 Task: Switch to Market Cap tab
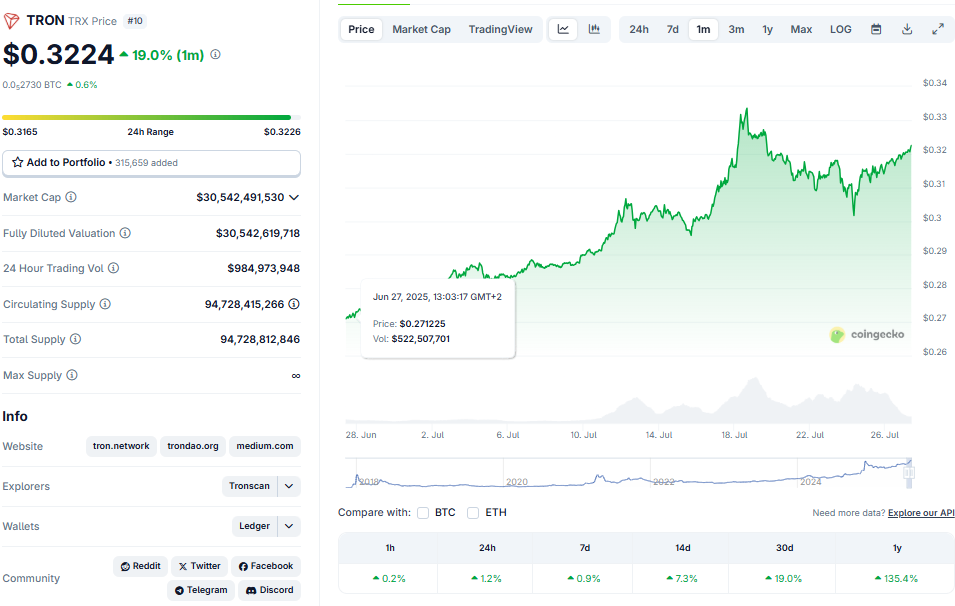pos(421,29)
